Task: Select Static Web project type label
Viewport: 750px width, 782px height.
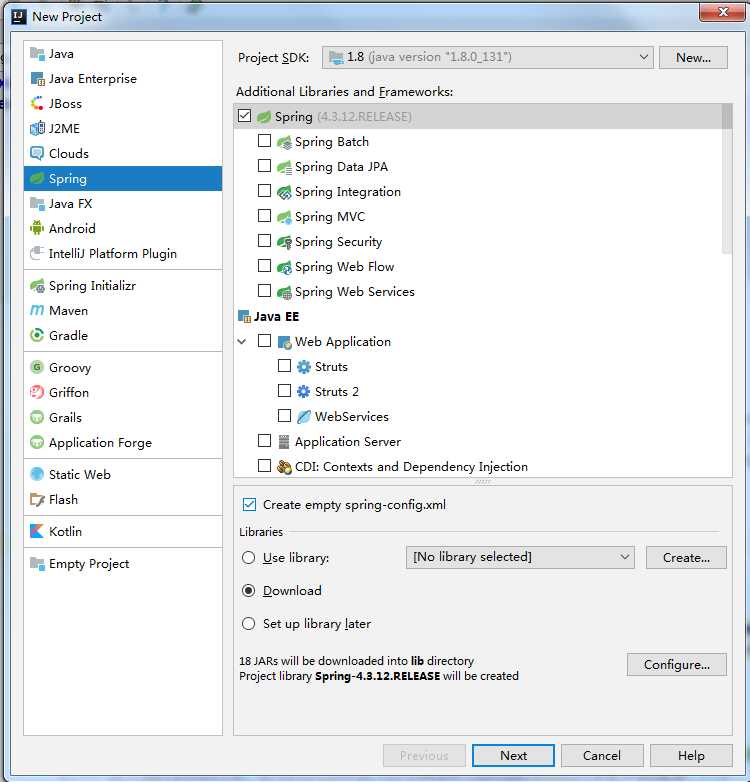Action: [80, 474]
